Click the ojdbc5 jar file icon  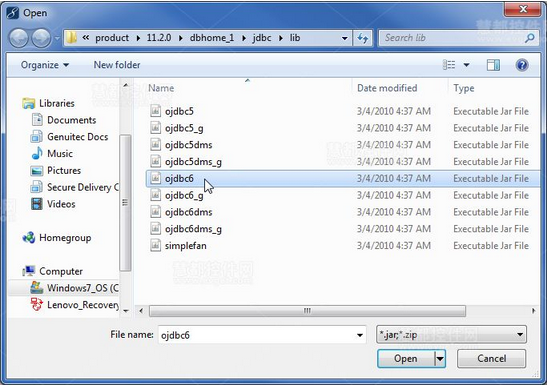click(x=156, y=111)
